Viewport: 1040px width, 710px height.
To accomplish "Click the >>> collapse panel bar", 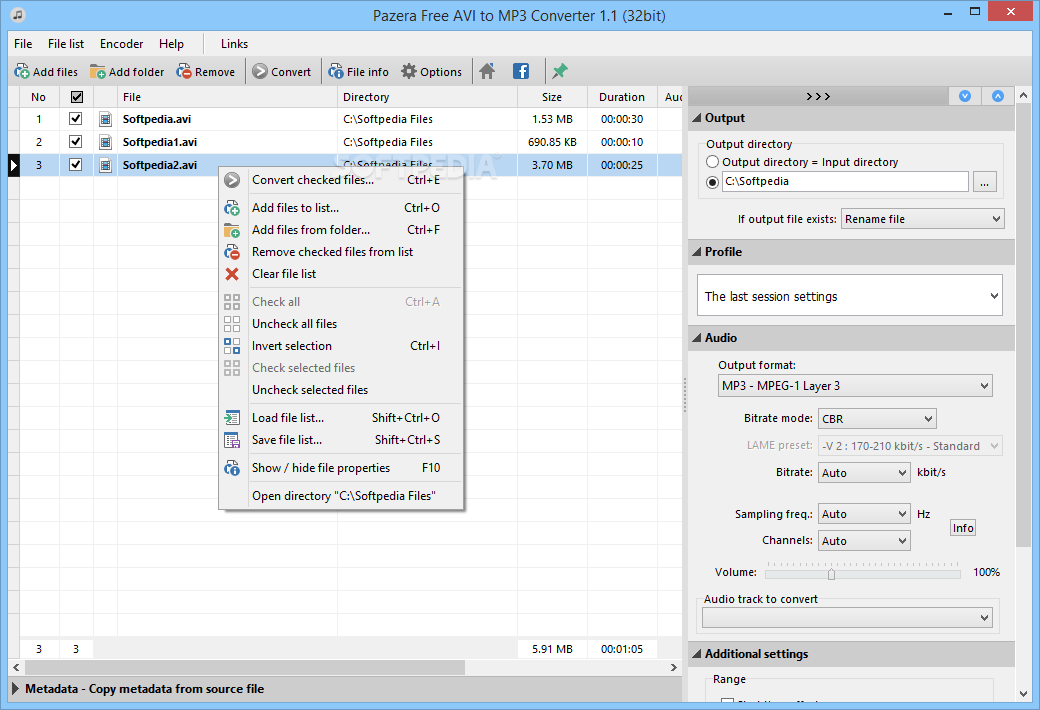I will click(x=818, y=96).
